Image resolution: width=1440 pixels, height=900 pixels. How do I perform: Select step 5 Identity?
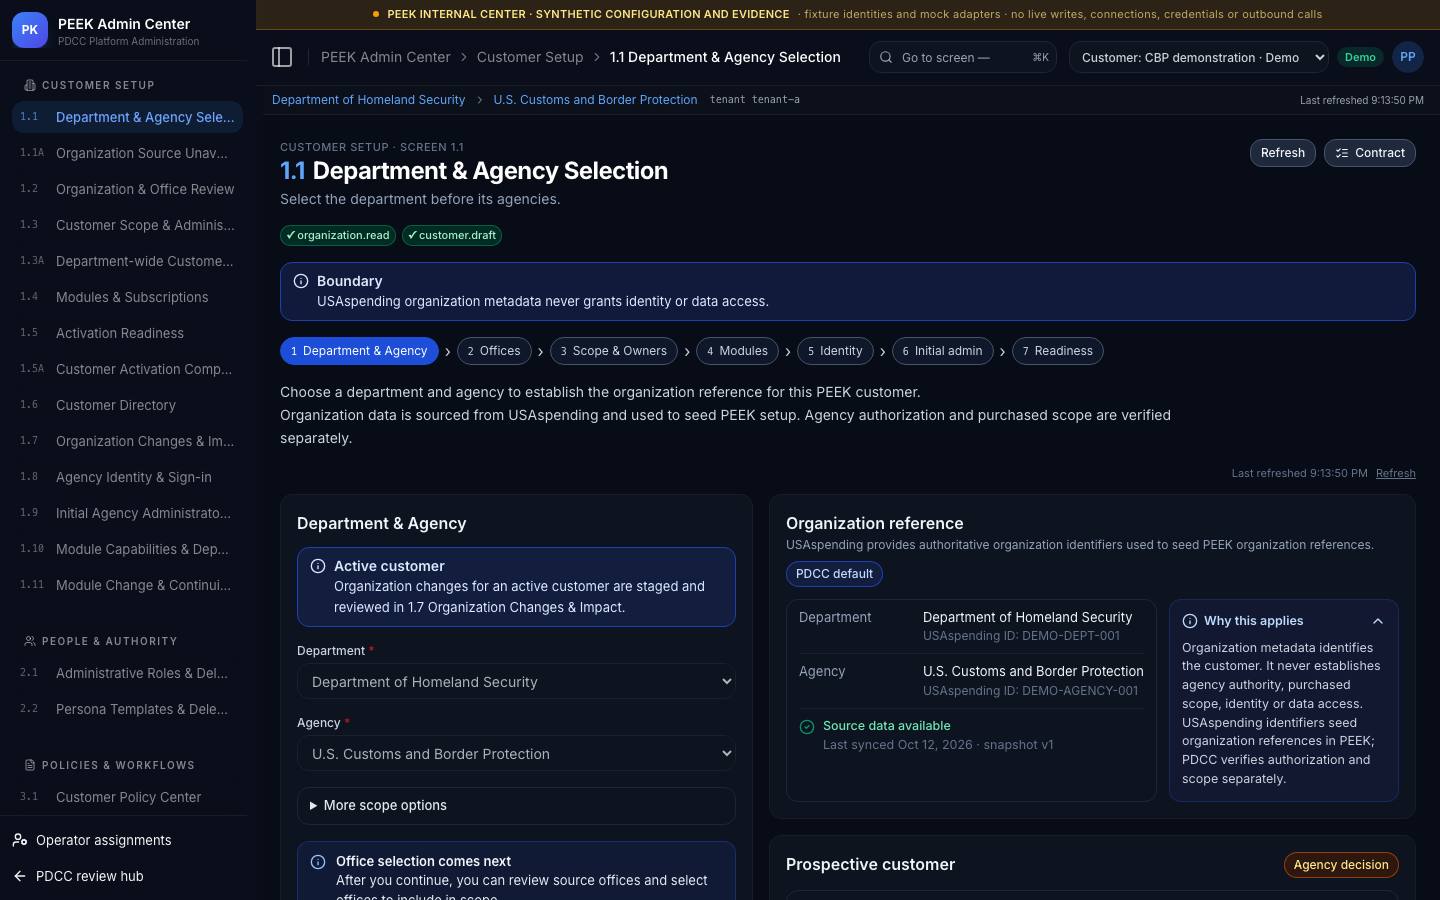coord(835,351)
